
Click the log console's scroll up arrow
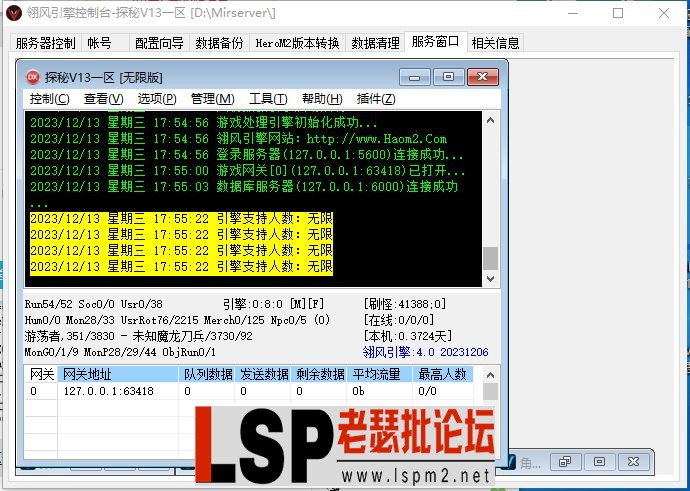coord(491,120)
